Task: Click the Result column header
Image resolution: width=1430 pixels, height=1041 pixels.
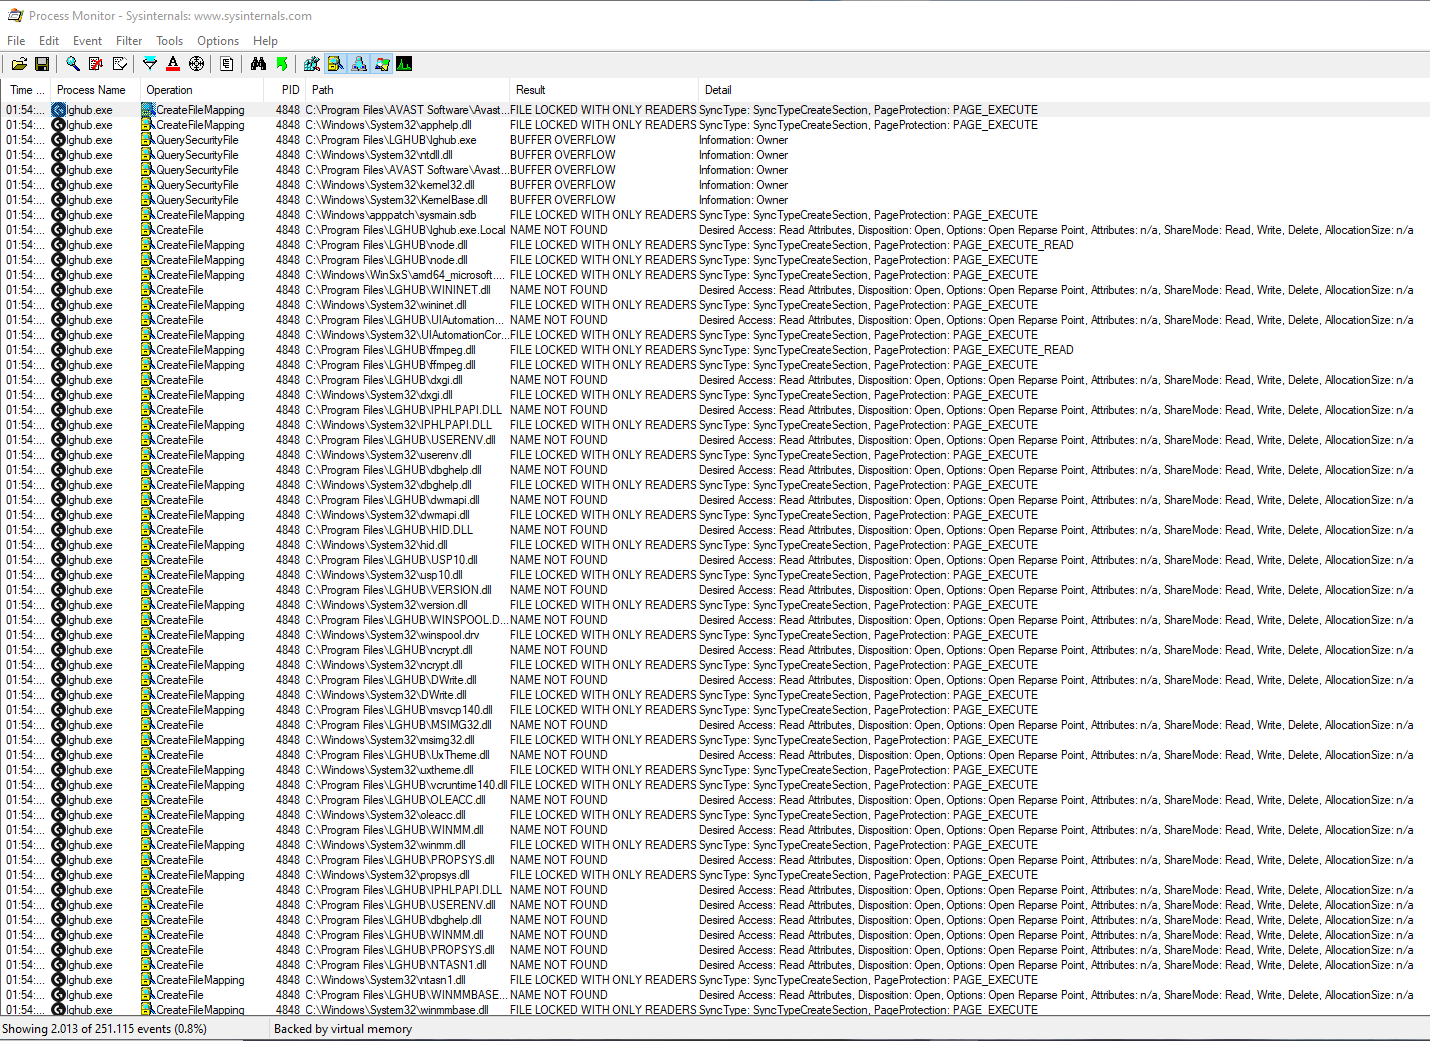Action: 603,90
